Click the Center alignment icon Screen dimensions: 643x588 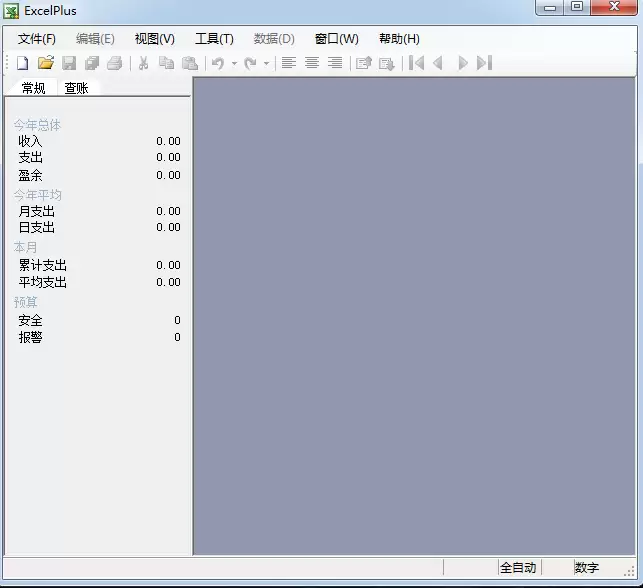click(312, 63)
